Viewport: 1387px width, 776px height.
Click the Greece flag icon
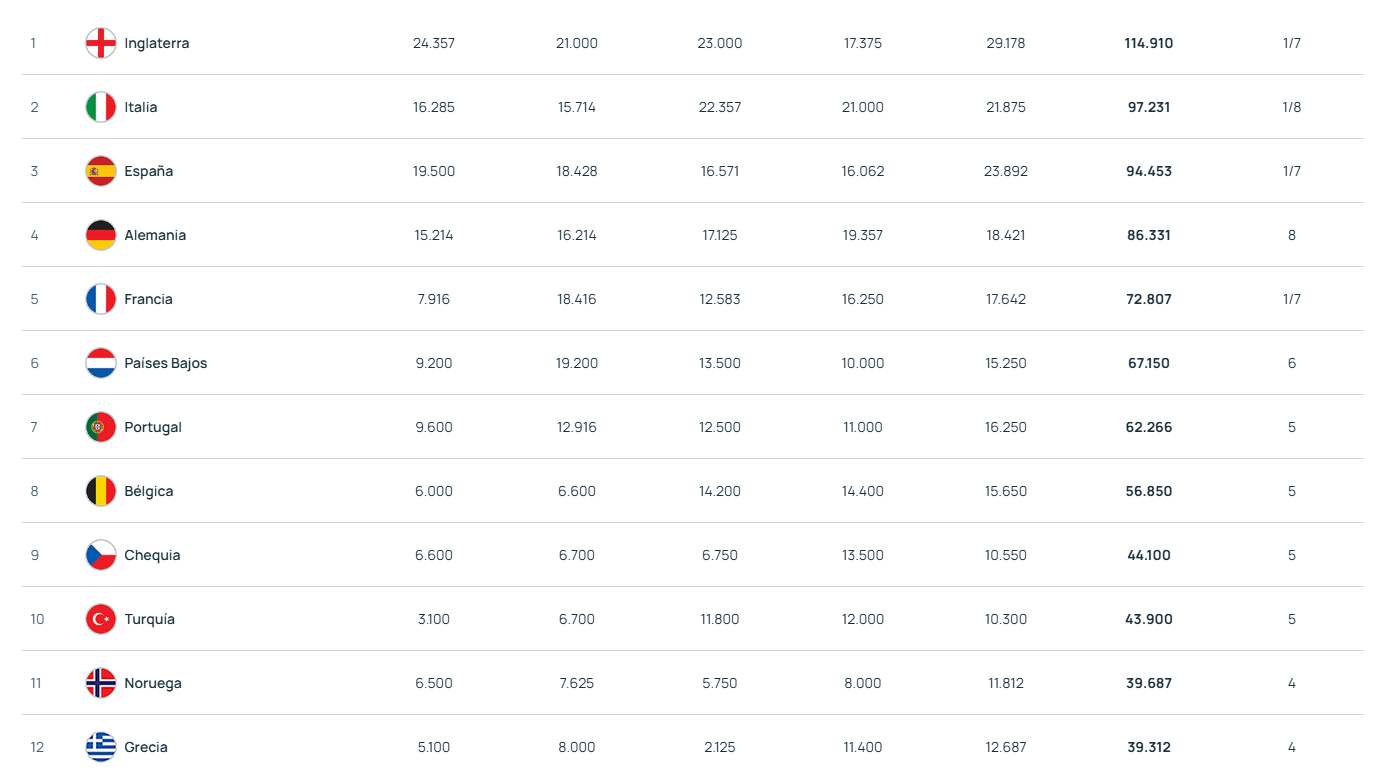click(101, 747)
